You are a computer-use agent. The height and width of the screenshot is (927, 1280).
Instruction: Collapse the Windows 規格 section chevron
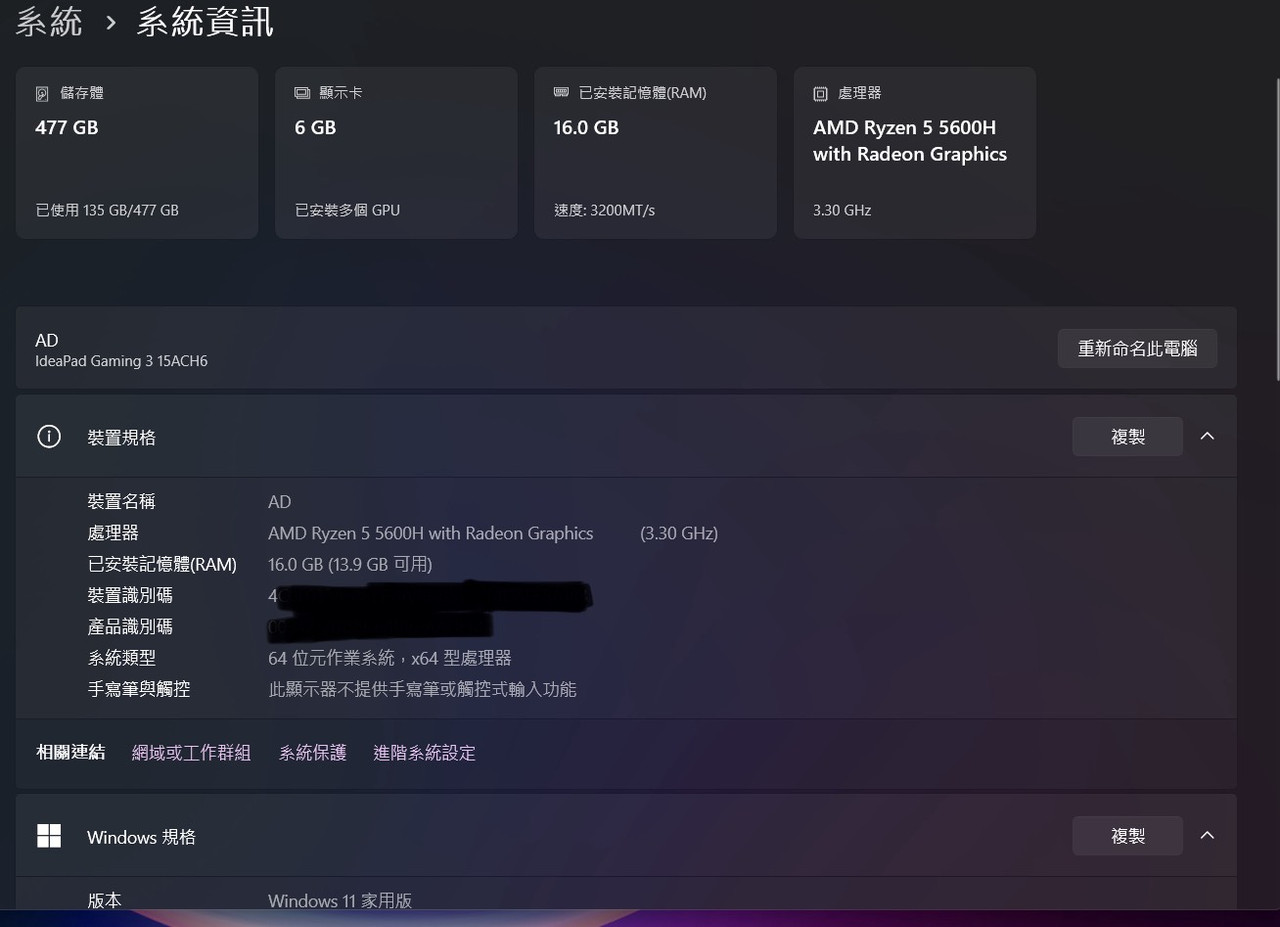pos(1207,835)
